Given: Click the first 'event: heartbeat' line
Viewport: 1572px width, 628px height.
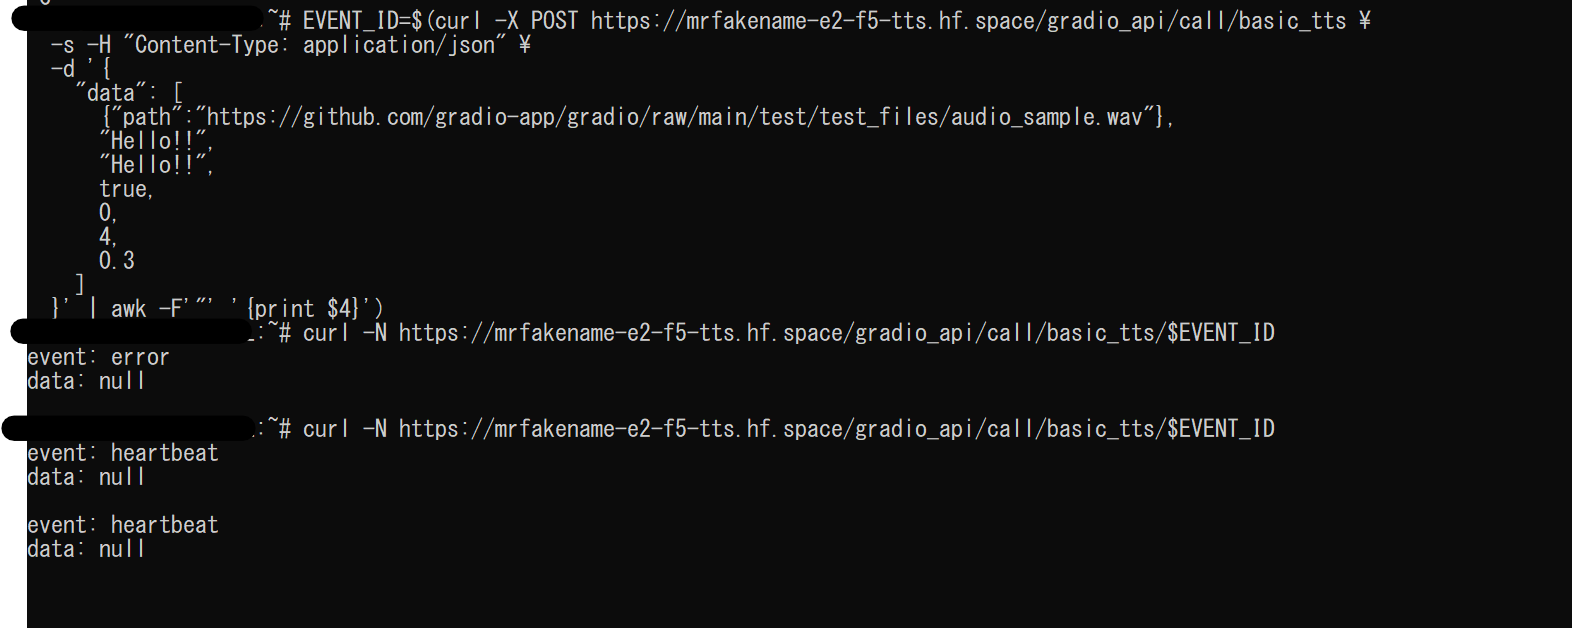Looking at the screenshot, I should pos(122,453).
